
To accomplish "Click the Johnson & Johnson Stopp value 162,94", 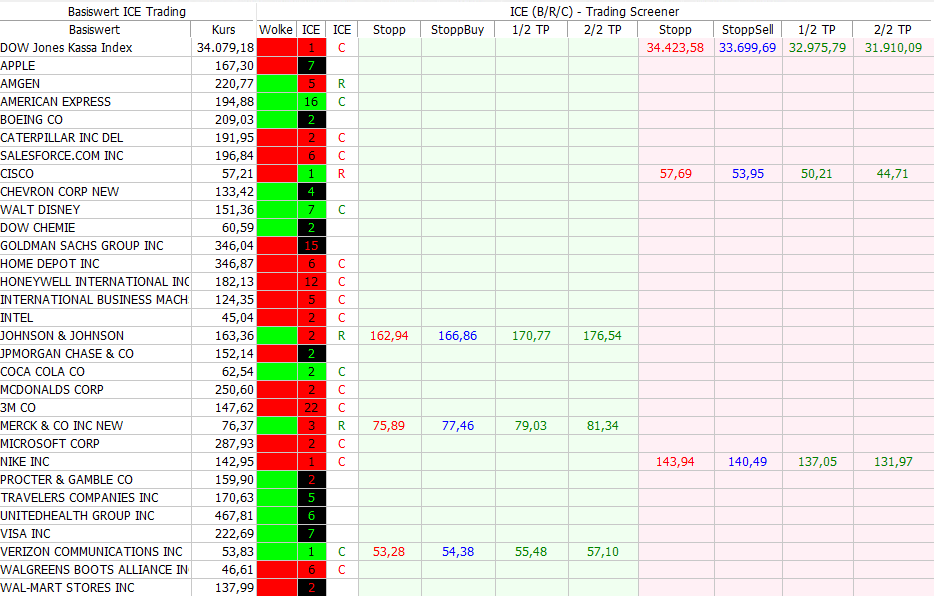I will [x=389, y=336].
